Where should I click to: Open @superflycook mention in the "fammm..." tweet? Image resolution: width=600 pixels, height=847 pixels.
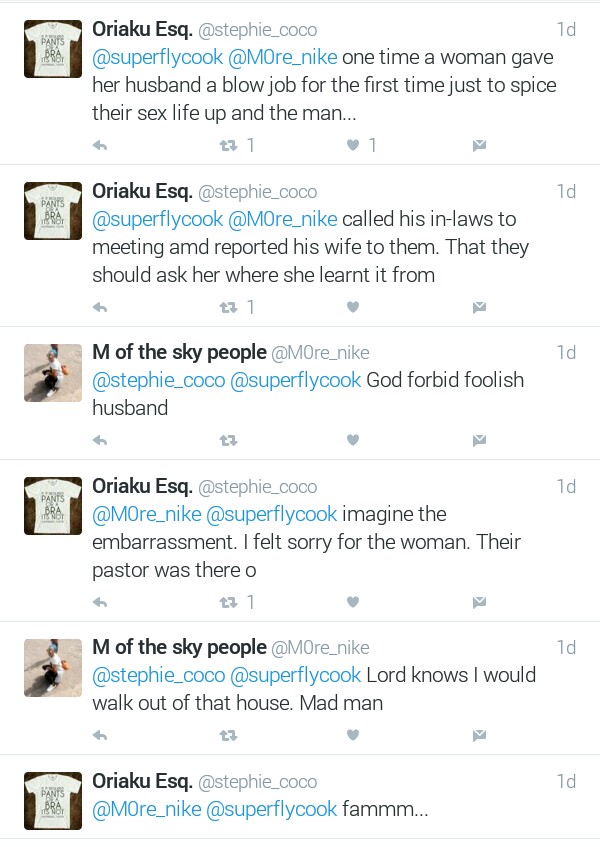click(x=271, y=808)
